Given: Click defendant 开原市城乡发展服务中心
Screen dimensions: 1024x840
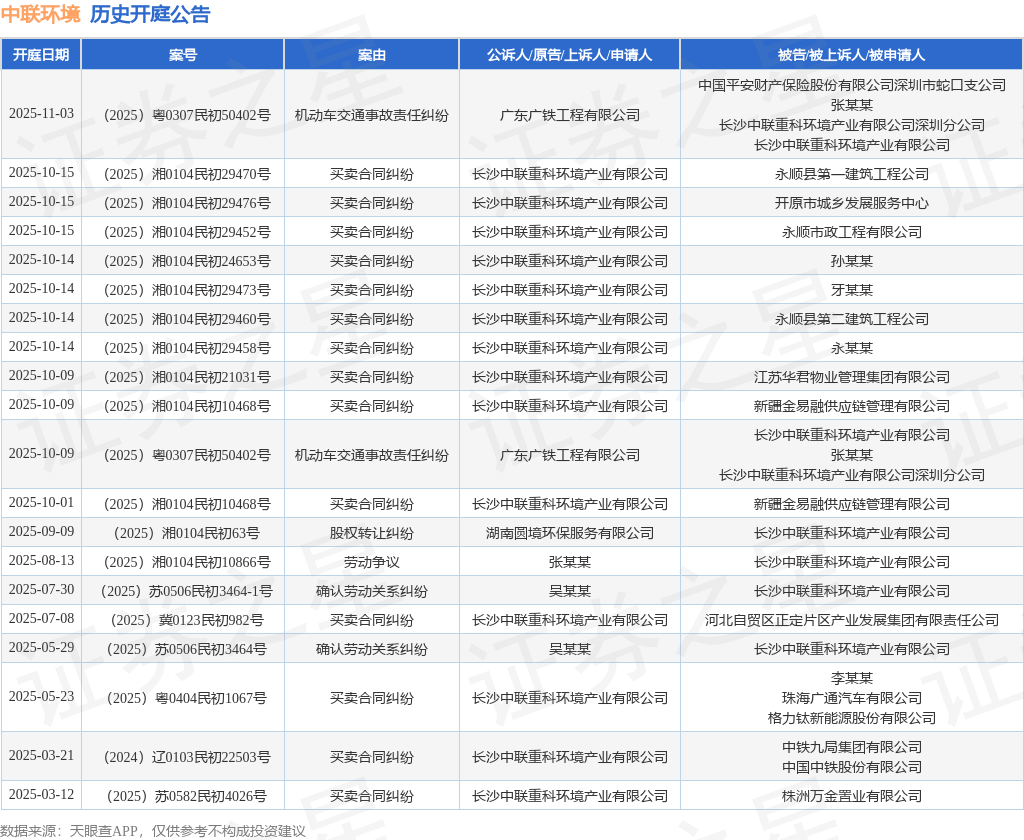Looking at the screenshot, I should [852, 203].
